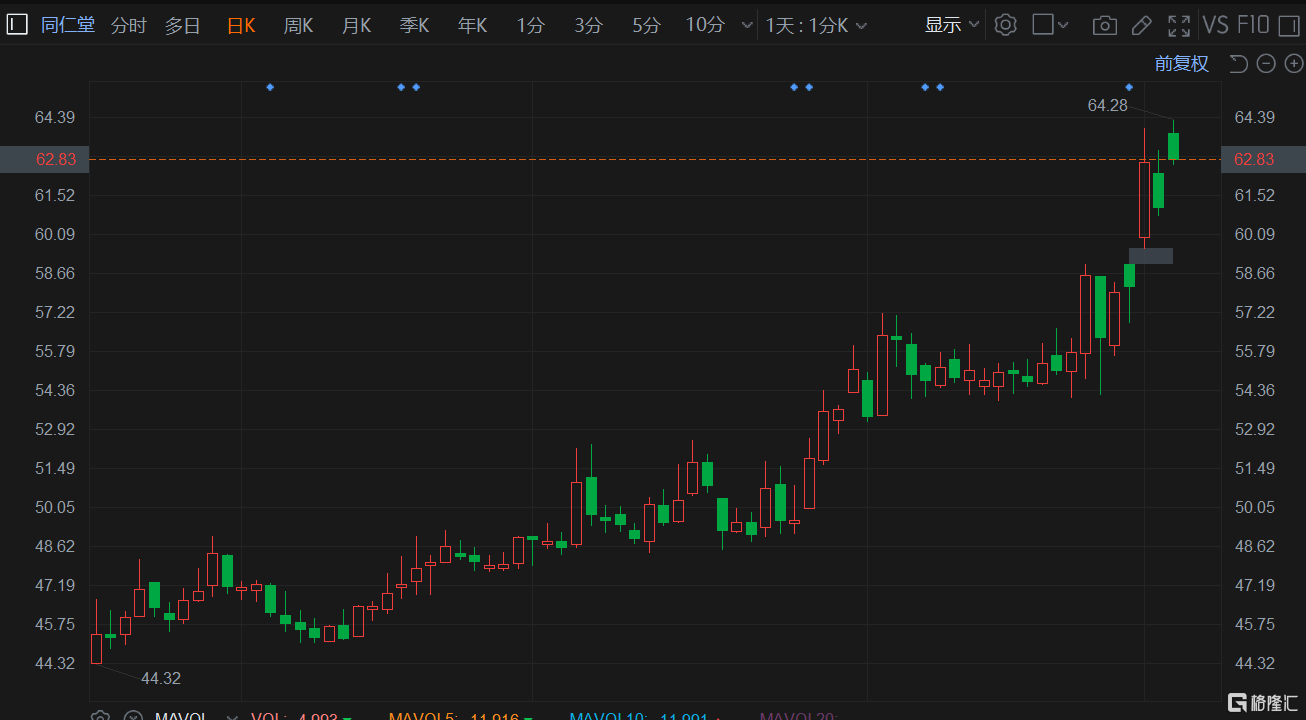Select the 年K yearly chart tab

[472, 25]
